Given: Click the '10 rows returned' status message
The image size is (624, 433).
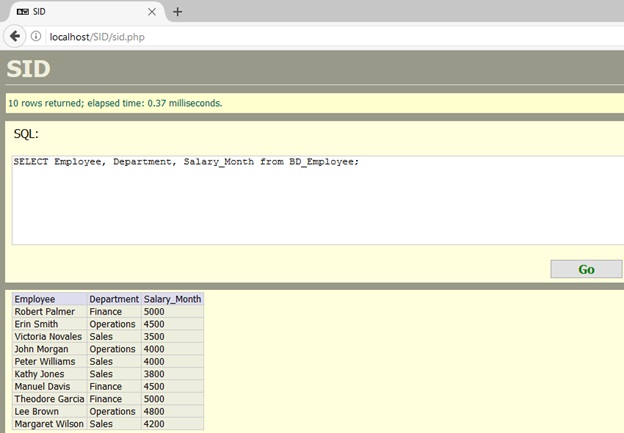Looking at the screenshot, I should pyautogui.click(x=115, y=103).
